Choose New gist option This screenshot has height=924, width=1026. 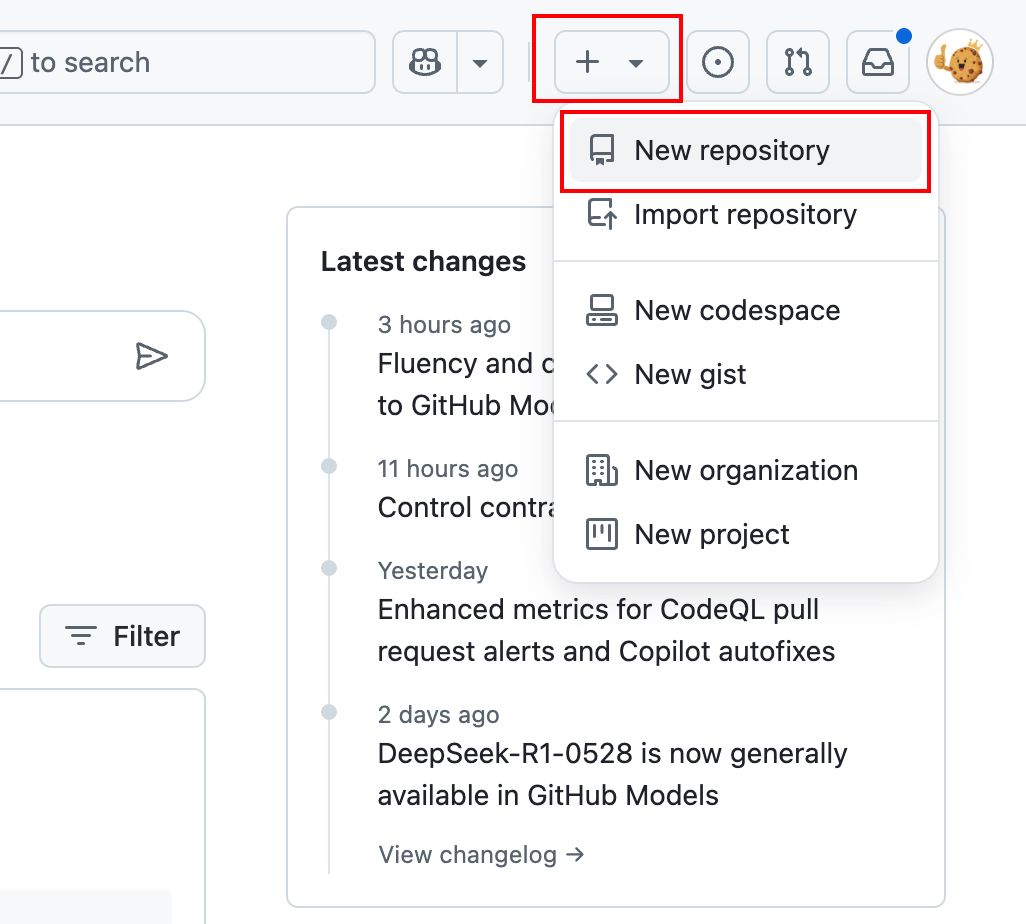coord(690,375)
